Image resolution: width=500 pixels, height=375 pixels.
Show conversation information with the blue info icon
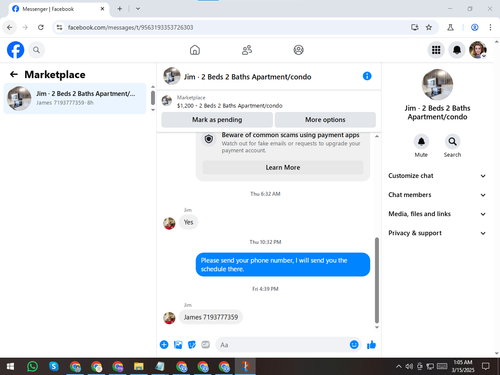coord(367,76)
